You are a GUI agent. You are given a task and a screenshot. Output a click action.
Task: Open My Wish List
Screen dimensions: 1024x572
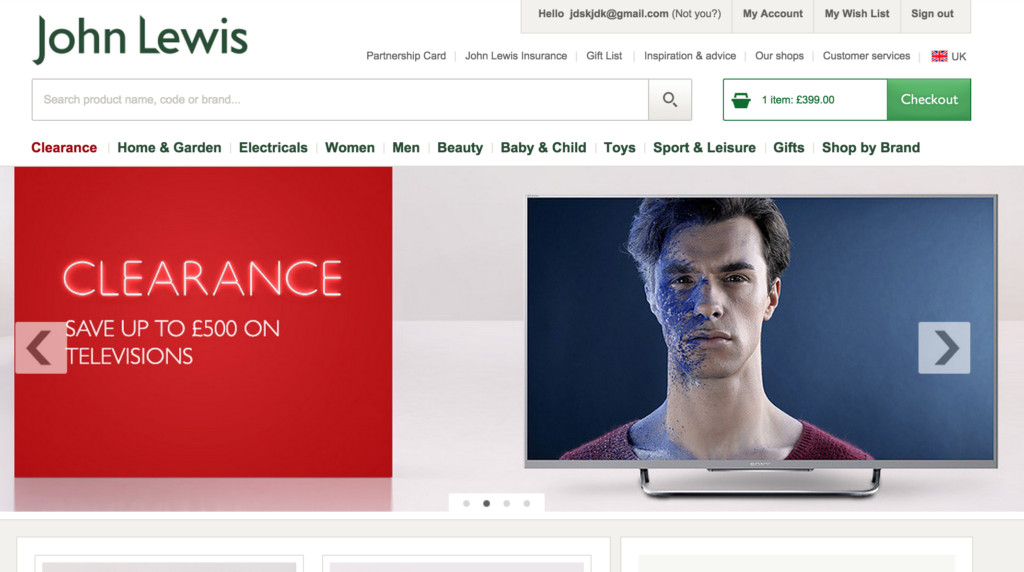click(x=857, y=14)
